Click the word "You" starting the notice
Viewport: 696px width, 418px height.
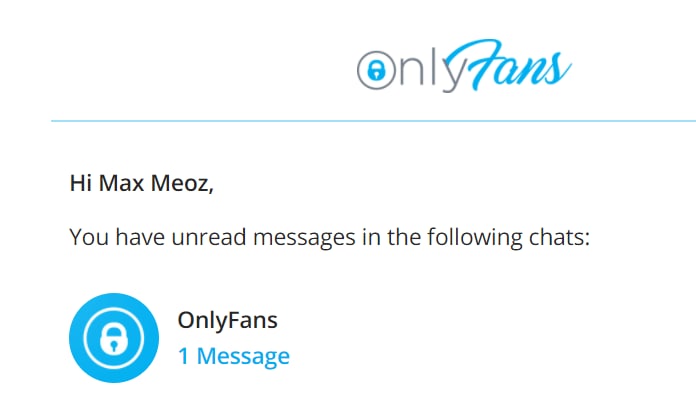point(89,237)
